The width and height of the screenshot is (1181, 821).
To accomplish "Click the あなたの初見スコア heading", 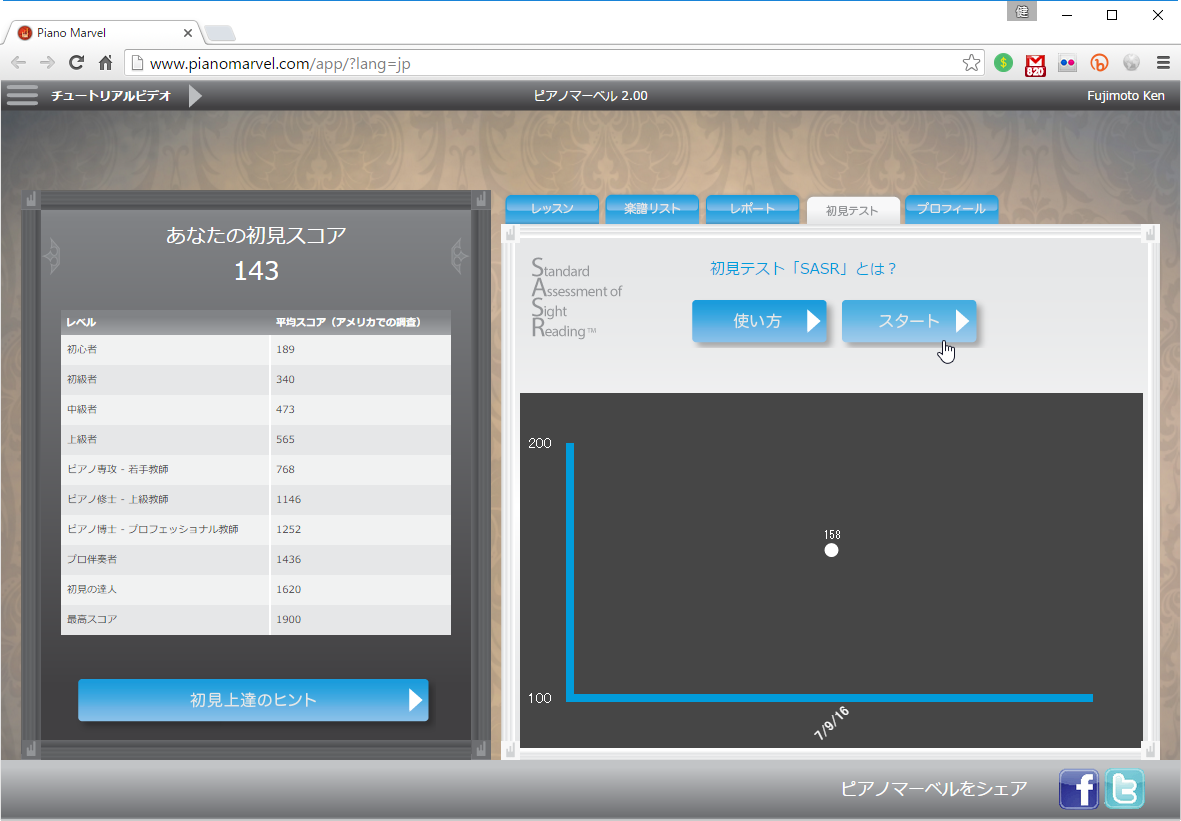I will (x=256, y=235).
